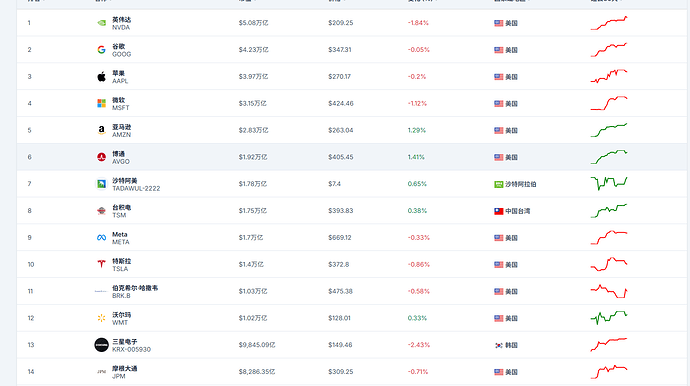
Task: Open the BRK.B company link
Action: 135,291
